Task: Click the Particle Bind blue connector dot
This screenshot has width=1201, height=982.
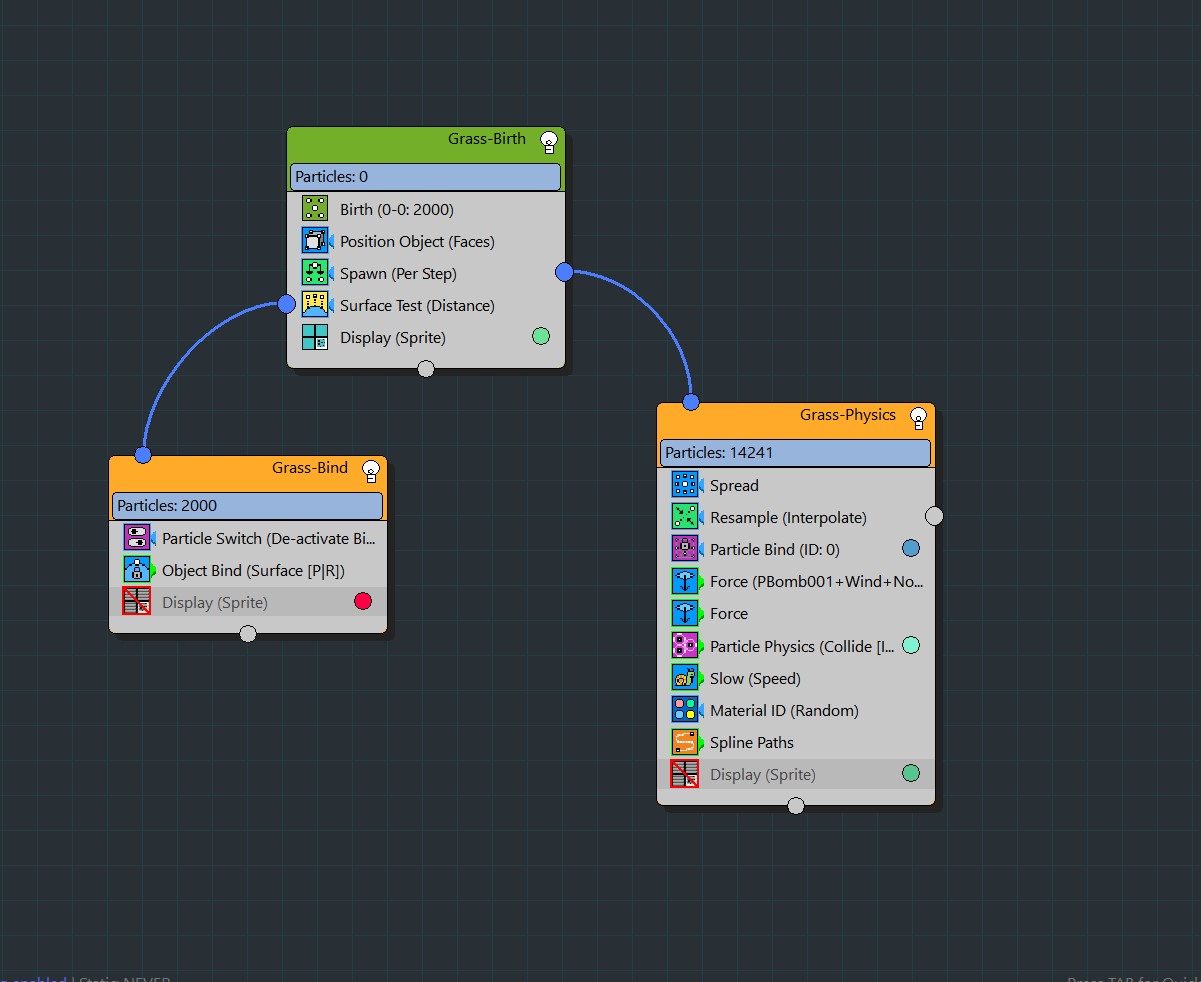Action: coord(910,548)
